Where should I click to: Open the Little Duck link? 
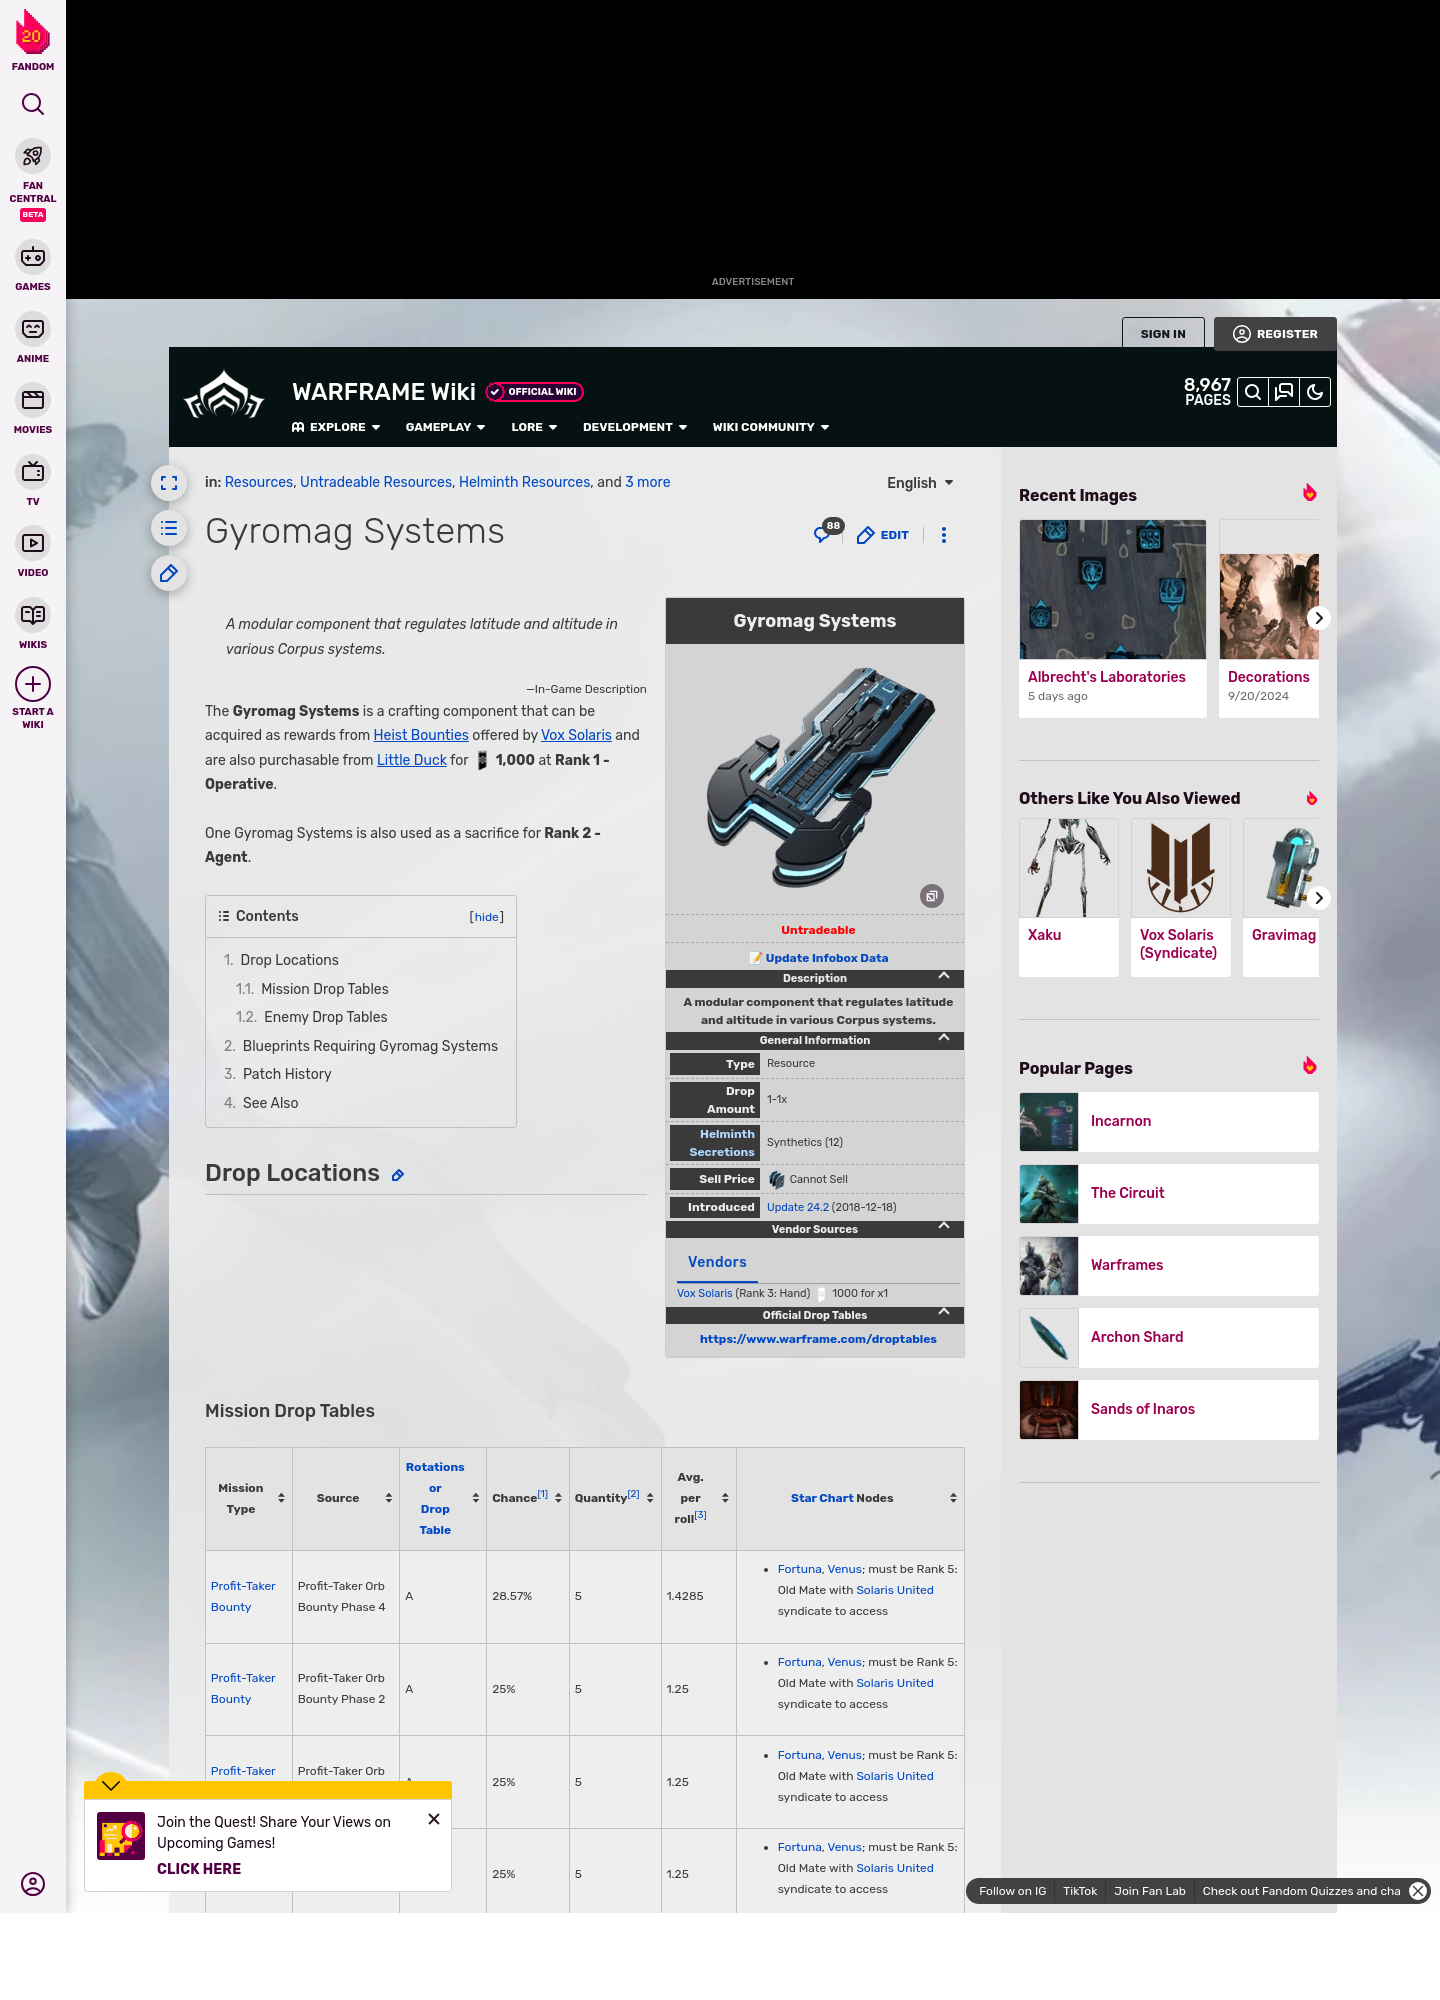[x=411, y=760]
